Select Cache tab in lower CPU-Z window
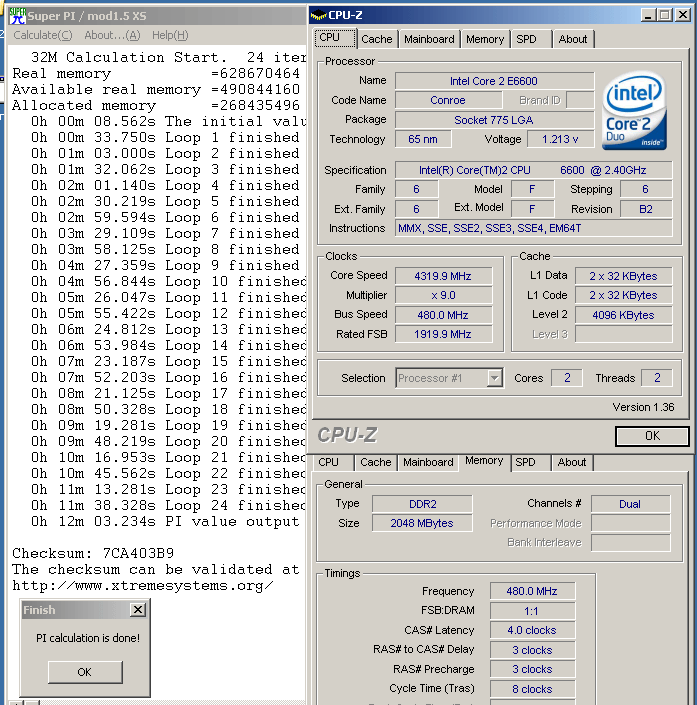Image resolution: width=697 pixels, height=705 pixels. [375, 462]
